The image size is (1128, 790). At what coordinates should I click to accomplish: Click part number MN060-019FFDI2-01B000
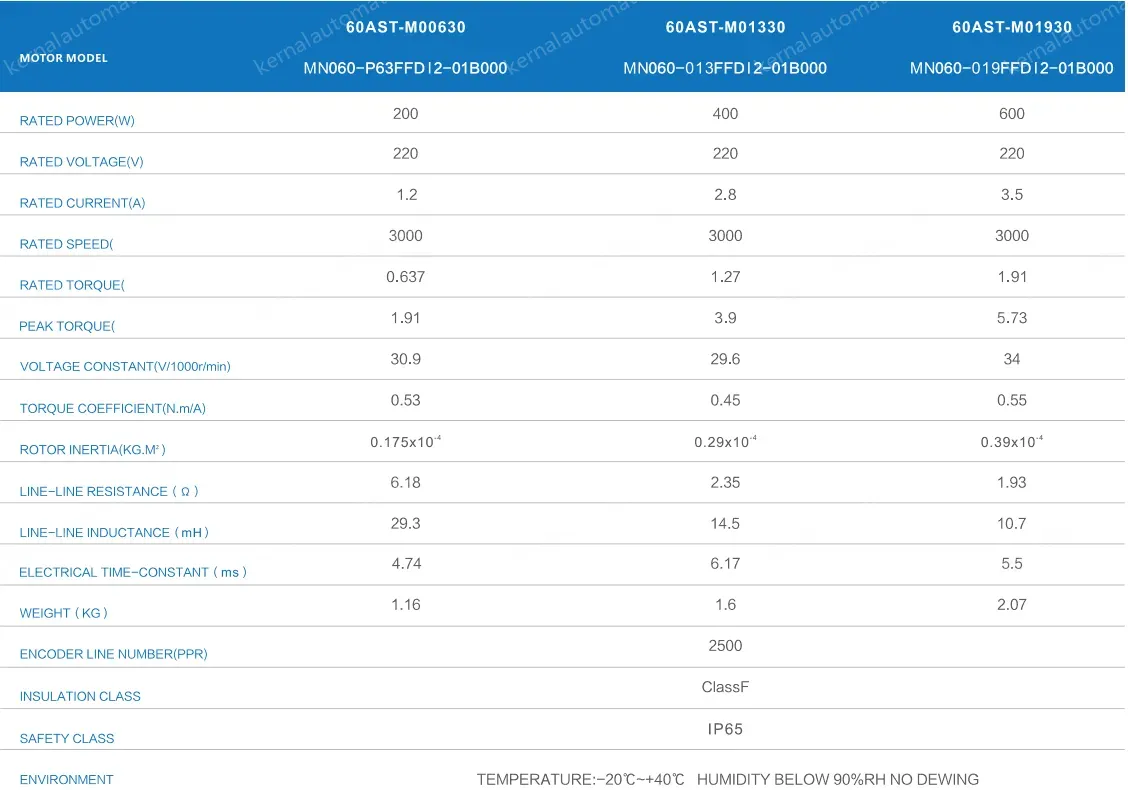point(1011,69)
